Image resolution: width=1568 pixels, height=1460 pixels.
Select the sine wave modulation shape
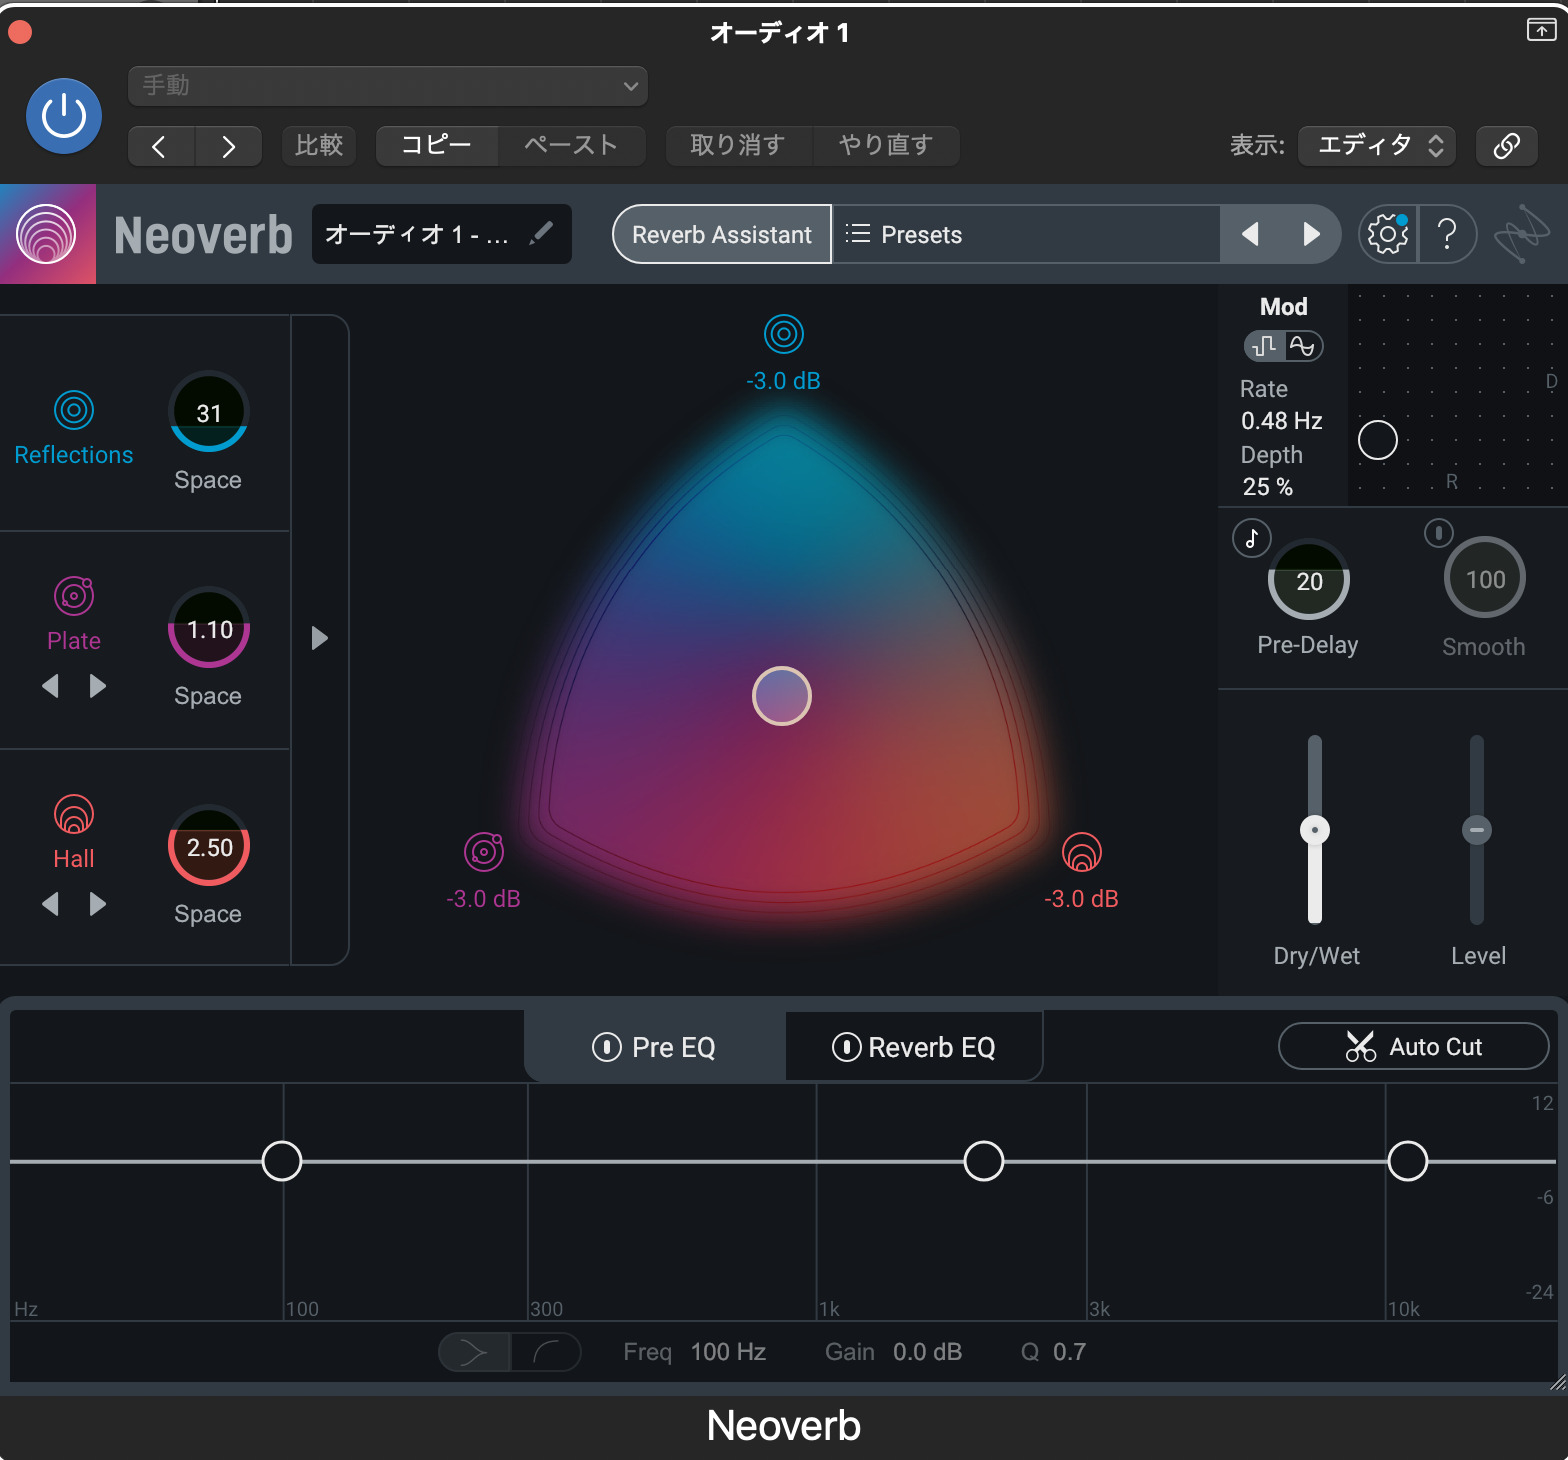pyautogui.click(x=1303, y=346)
